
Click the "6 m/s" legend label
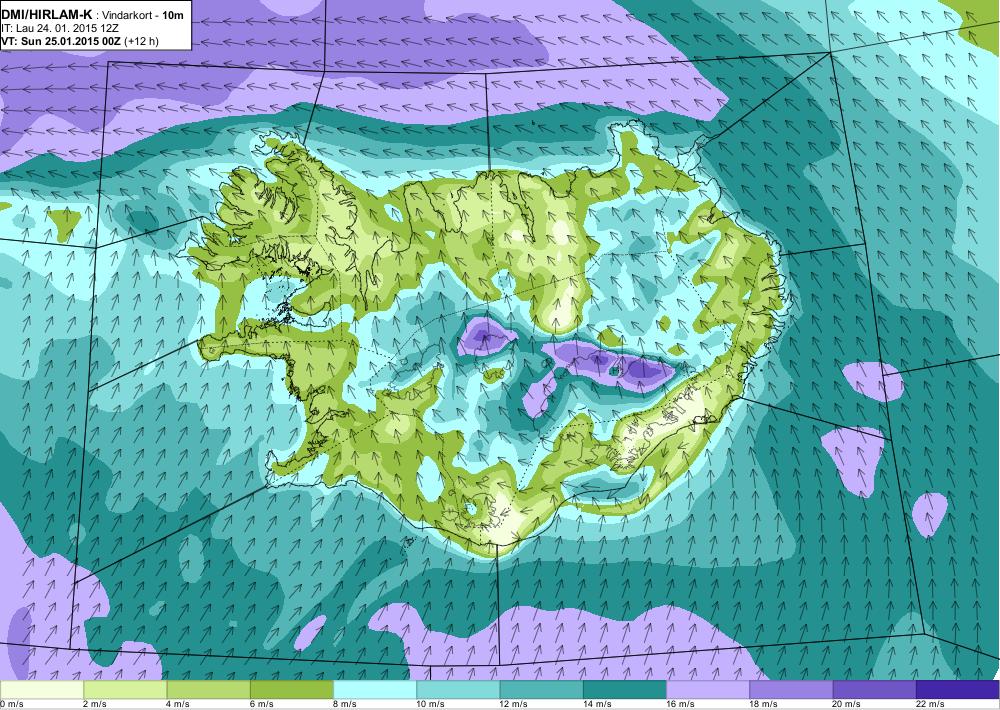pos(261,704)
